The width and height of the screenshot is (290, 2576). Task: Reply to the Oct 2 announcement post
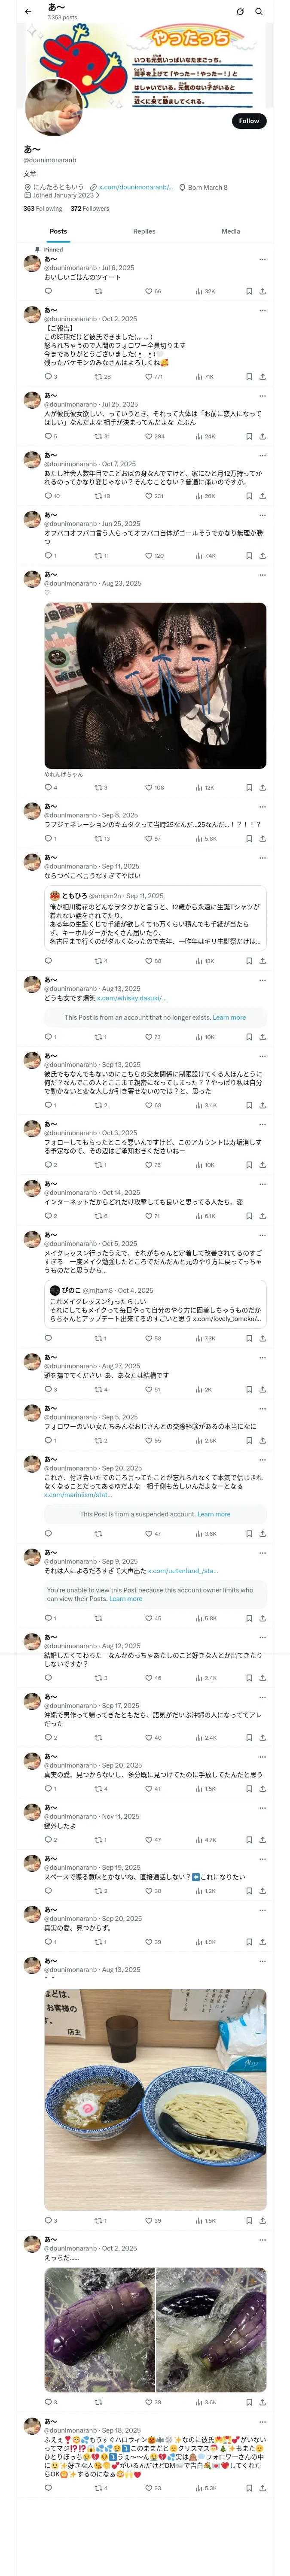point(48,377)
